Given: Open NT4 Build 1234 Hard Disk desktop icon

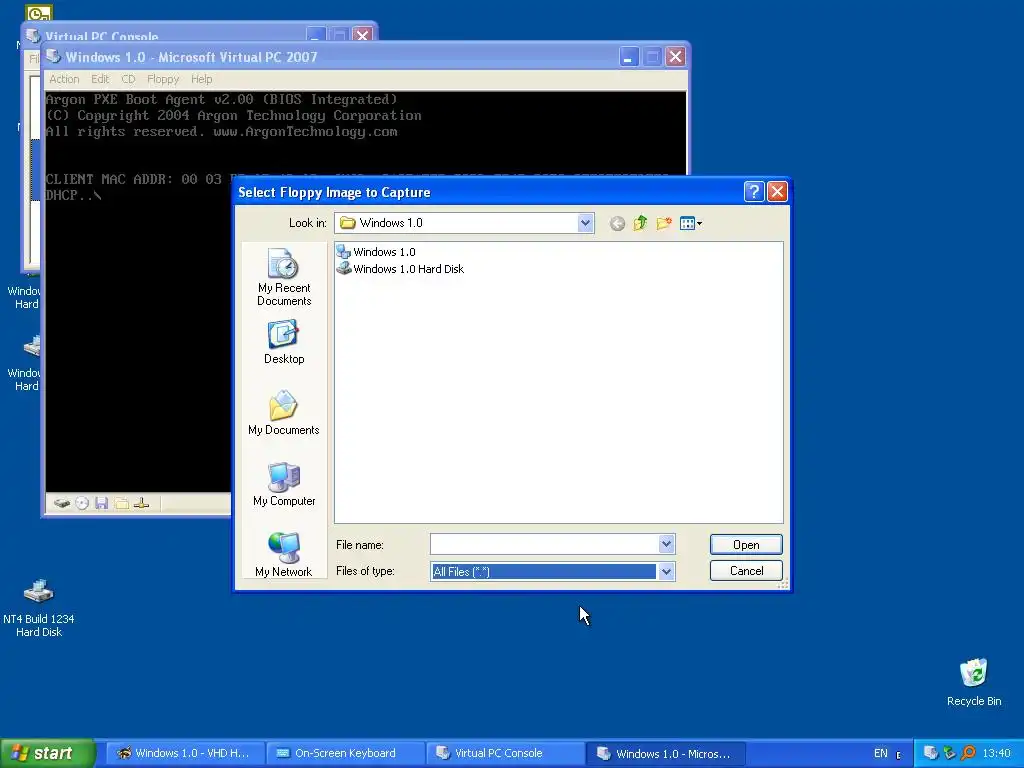Looking at the screenshot, I should (39, 608).
